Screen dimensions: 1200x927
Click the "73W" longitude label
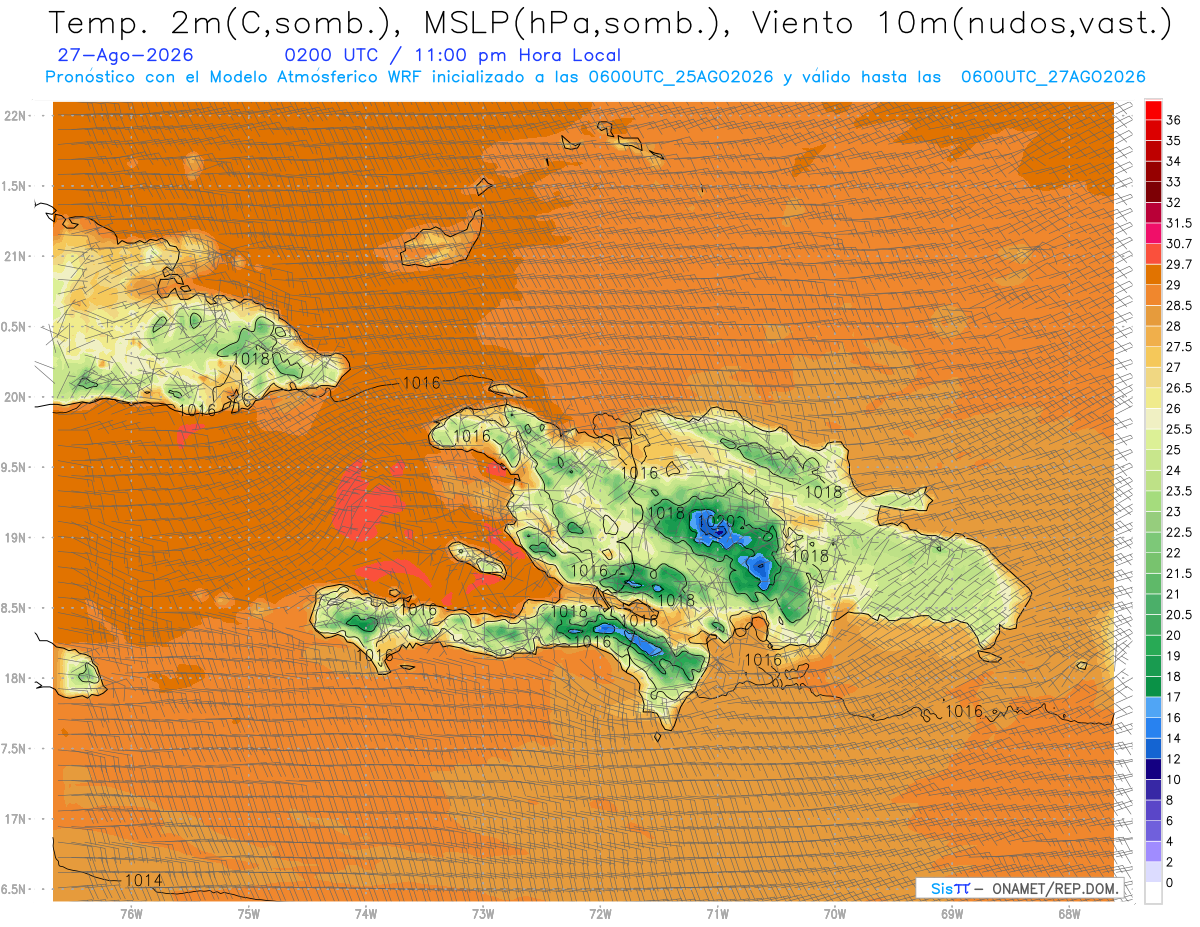(x=483, y=914)
